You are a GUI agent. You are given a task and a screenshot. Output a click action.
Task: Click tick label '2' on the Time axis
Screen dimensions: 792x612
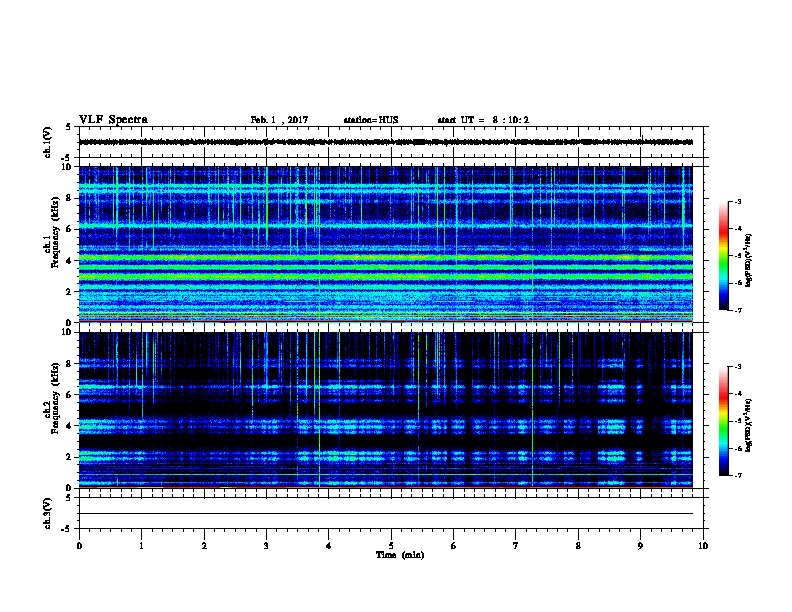[x=204, y=546]
